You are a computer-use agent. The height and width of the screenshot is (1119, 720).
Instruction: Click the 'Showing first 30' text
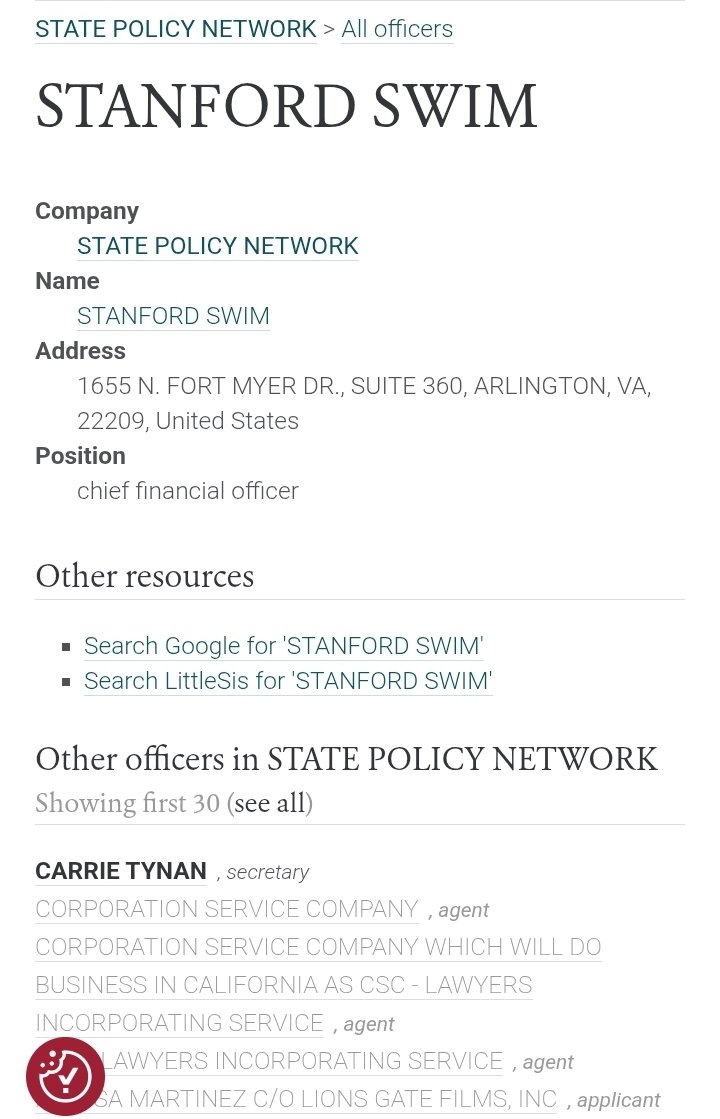[x=127, y=803]
